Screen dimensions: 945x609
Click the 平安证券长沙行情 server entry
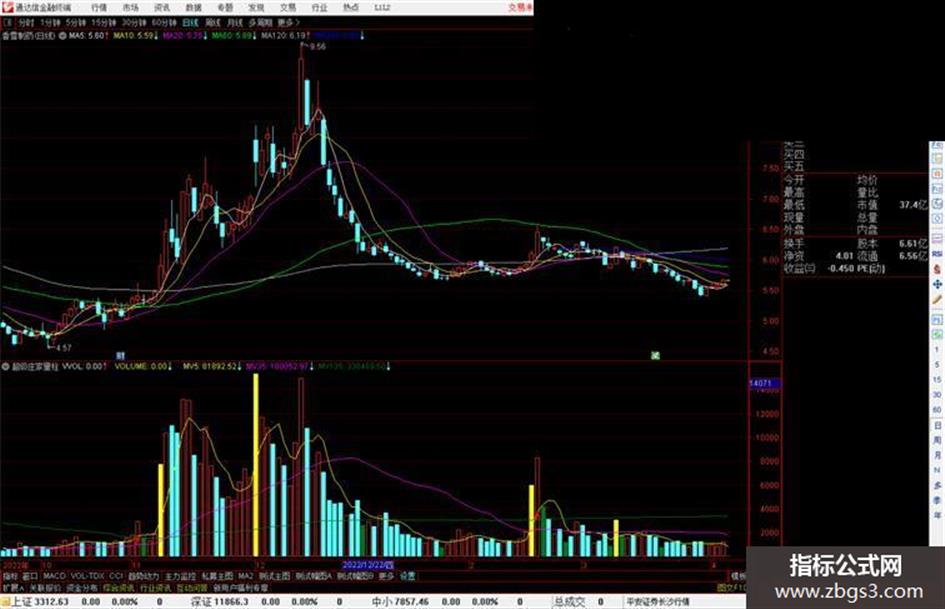658,601
